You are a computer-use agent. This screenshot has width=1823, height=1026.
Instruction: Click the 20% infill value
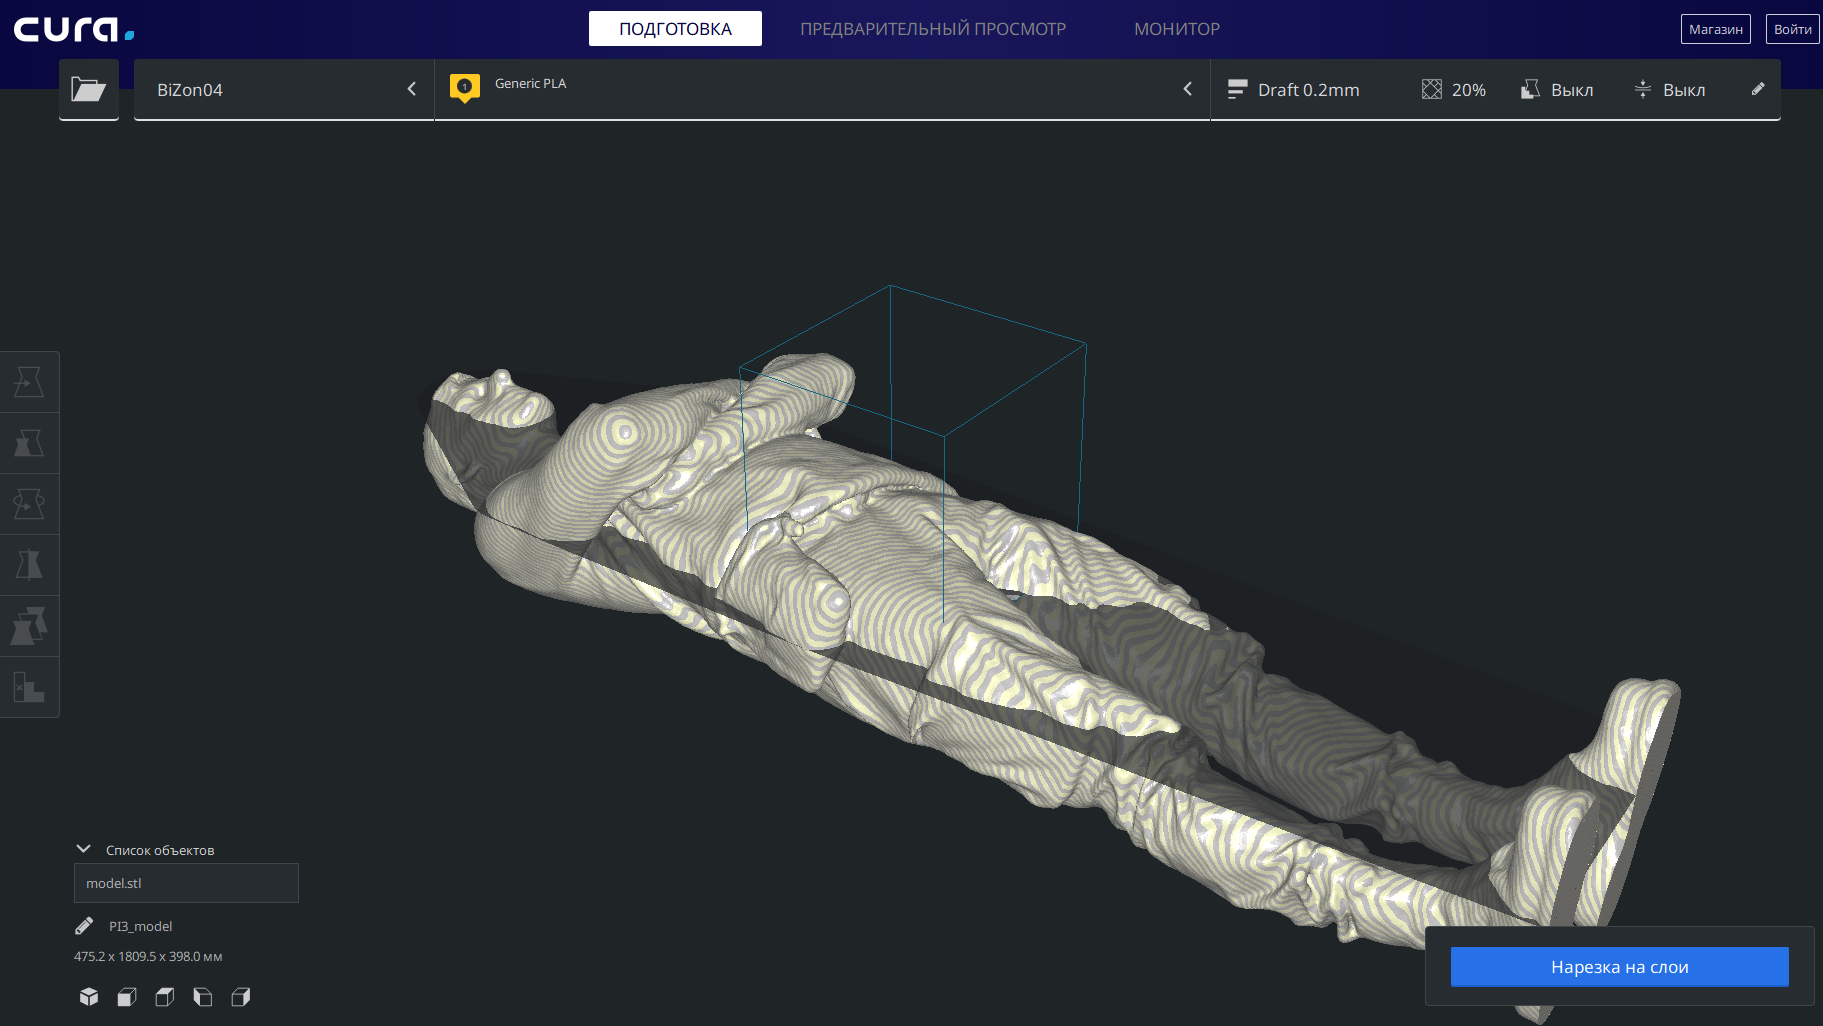(x=1469, y=90)
